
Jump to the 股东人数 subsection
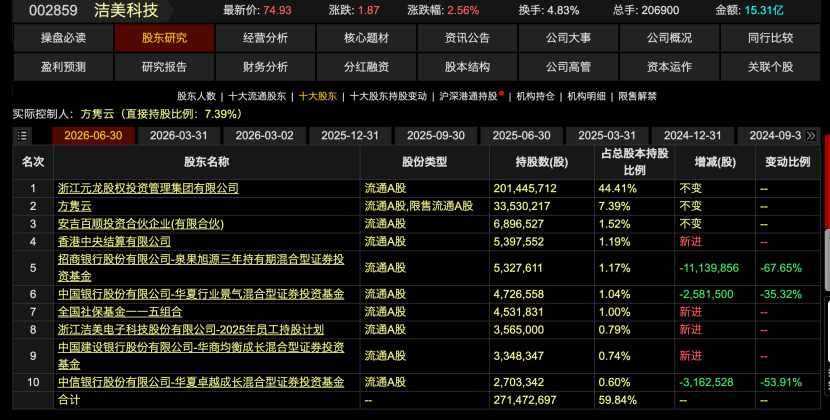[x=196, y=96]
